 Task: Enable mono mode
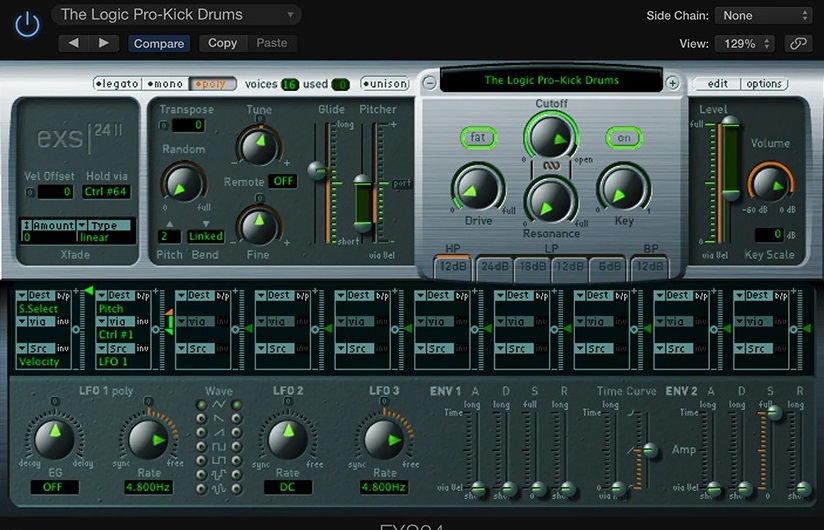pos(165,84)
